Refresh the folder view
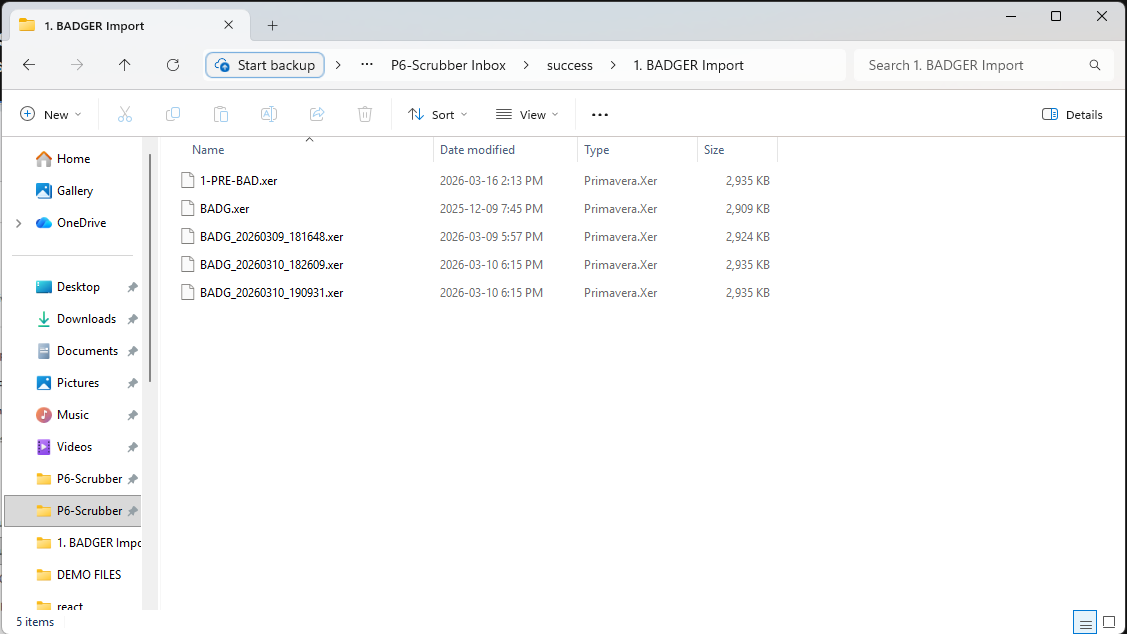The image size is (1127, 634). (172, 64)
